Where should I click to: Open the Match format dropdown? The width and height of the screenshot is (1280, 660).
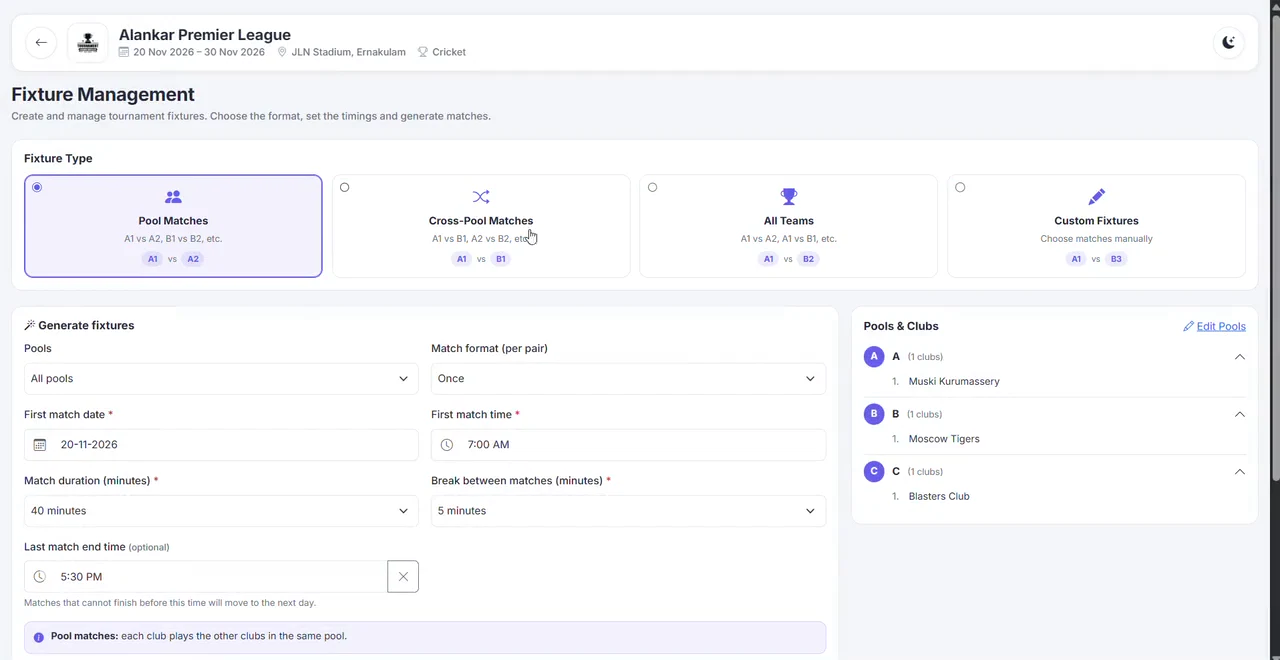pyautogui.click(x=628, y=379)
